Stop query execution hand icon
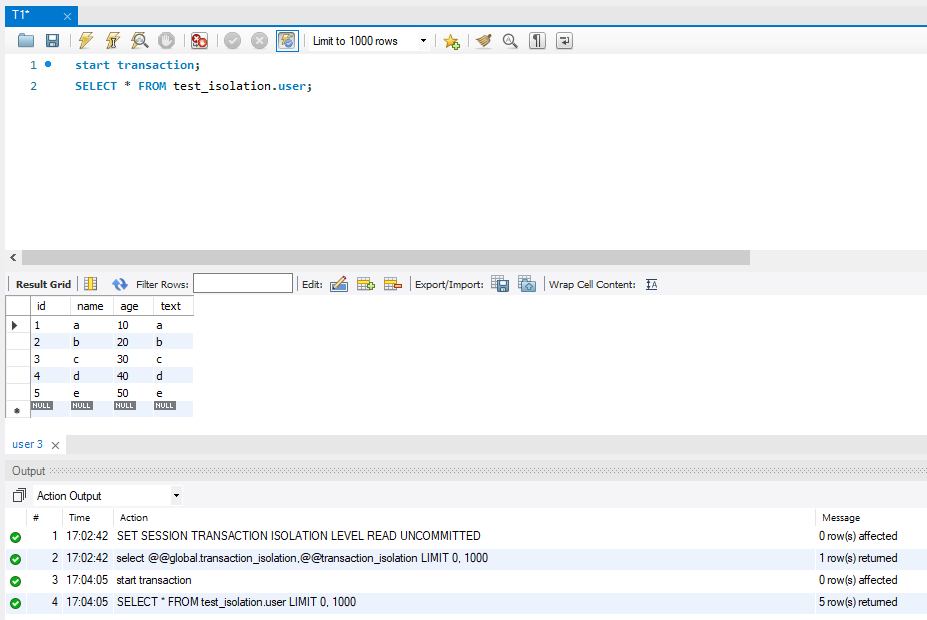Viewport: 927px width, 620px height. coord(167,41)
